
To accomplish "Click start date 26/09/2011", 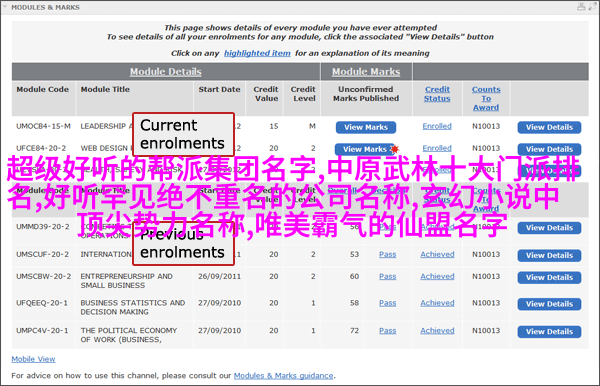I will click(219, 276).
